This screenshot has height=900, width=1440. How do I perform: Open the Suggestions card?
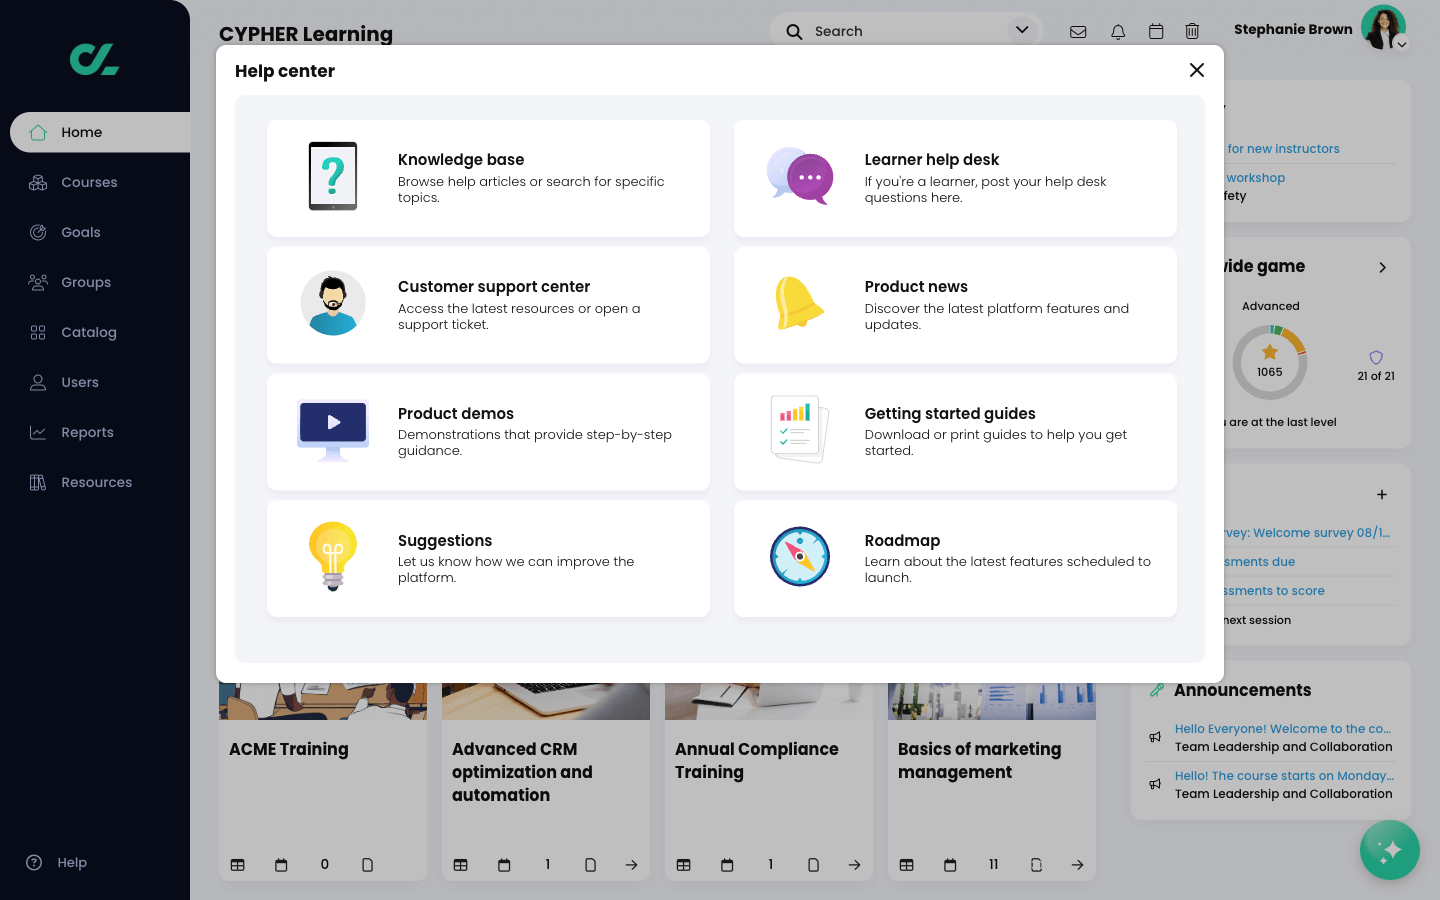coord(488,558)
